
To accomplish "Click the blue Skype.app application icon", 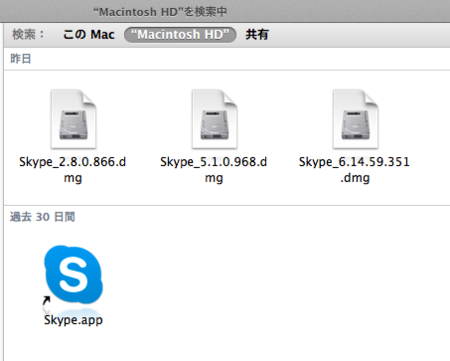I will click(73, 275).
